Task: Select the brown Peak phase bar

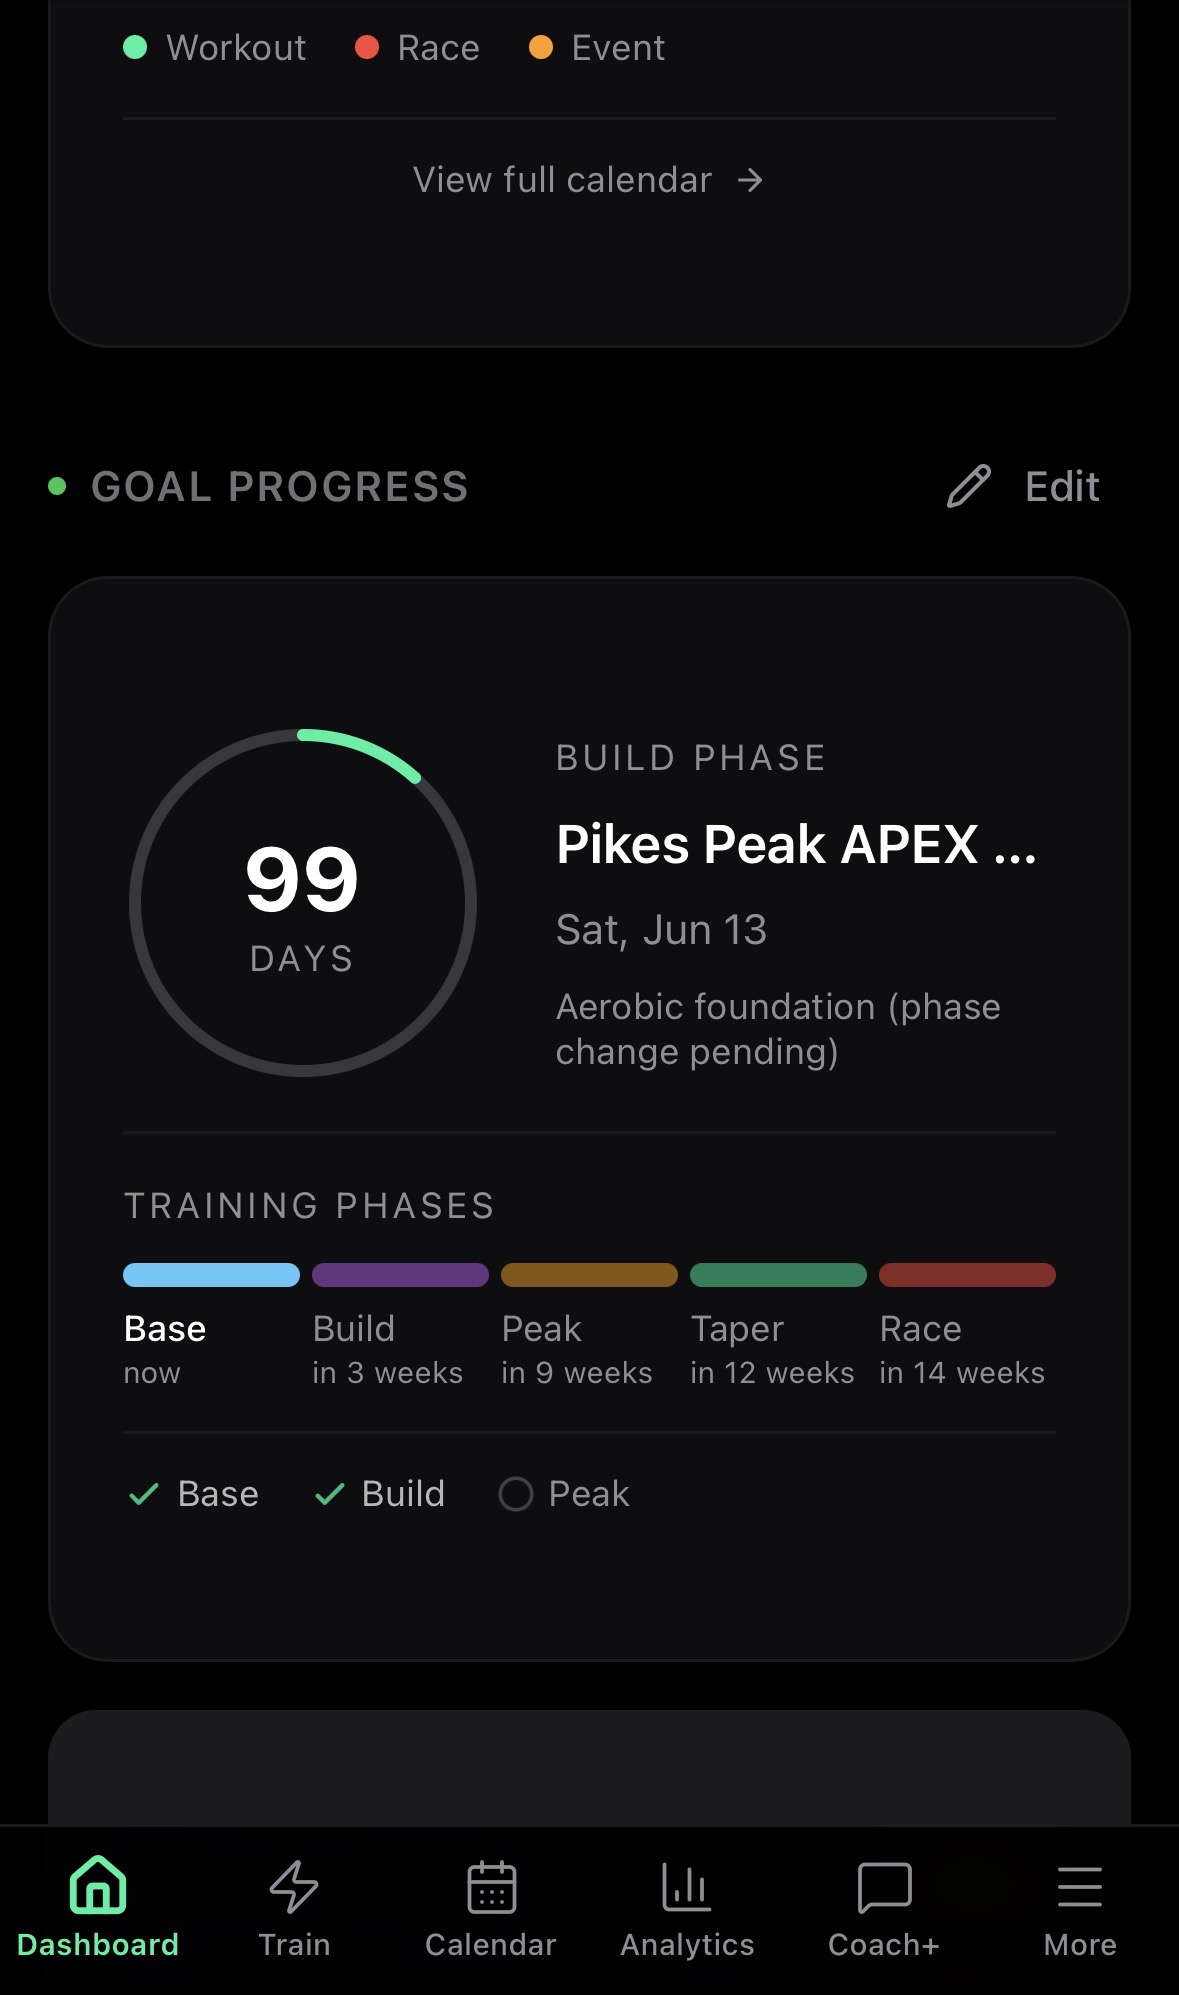Action: (x=589, y=1275)
